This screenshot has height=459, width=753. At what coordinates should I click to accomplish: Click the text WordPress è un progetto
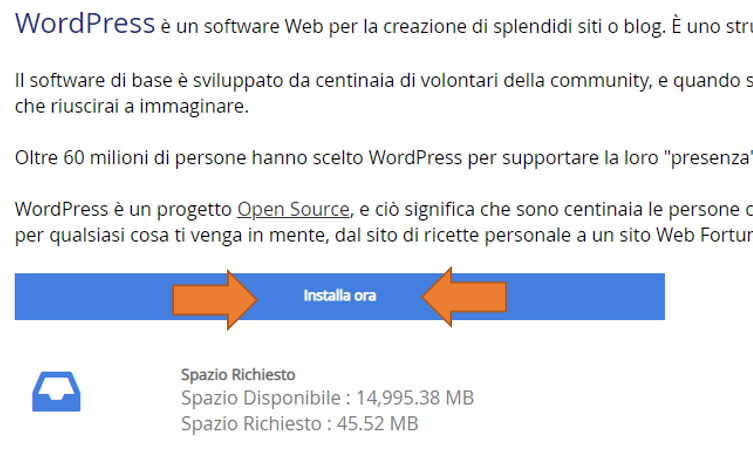point(123,209)
